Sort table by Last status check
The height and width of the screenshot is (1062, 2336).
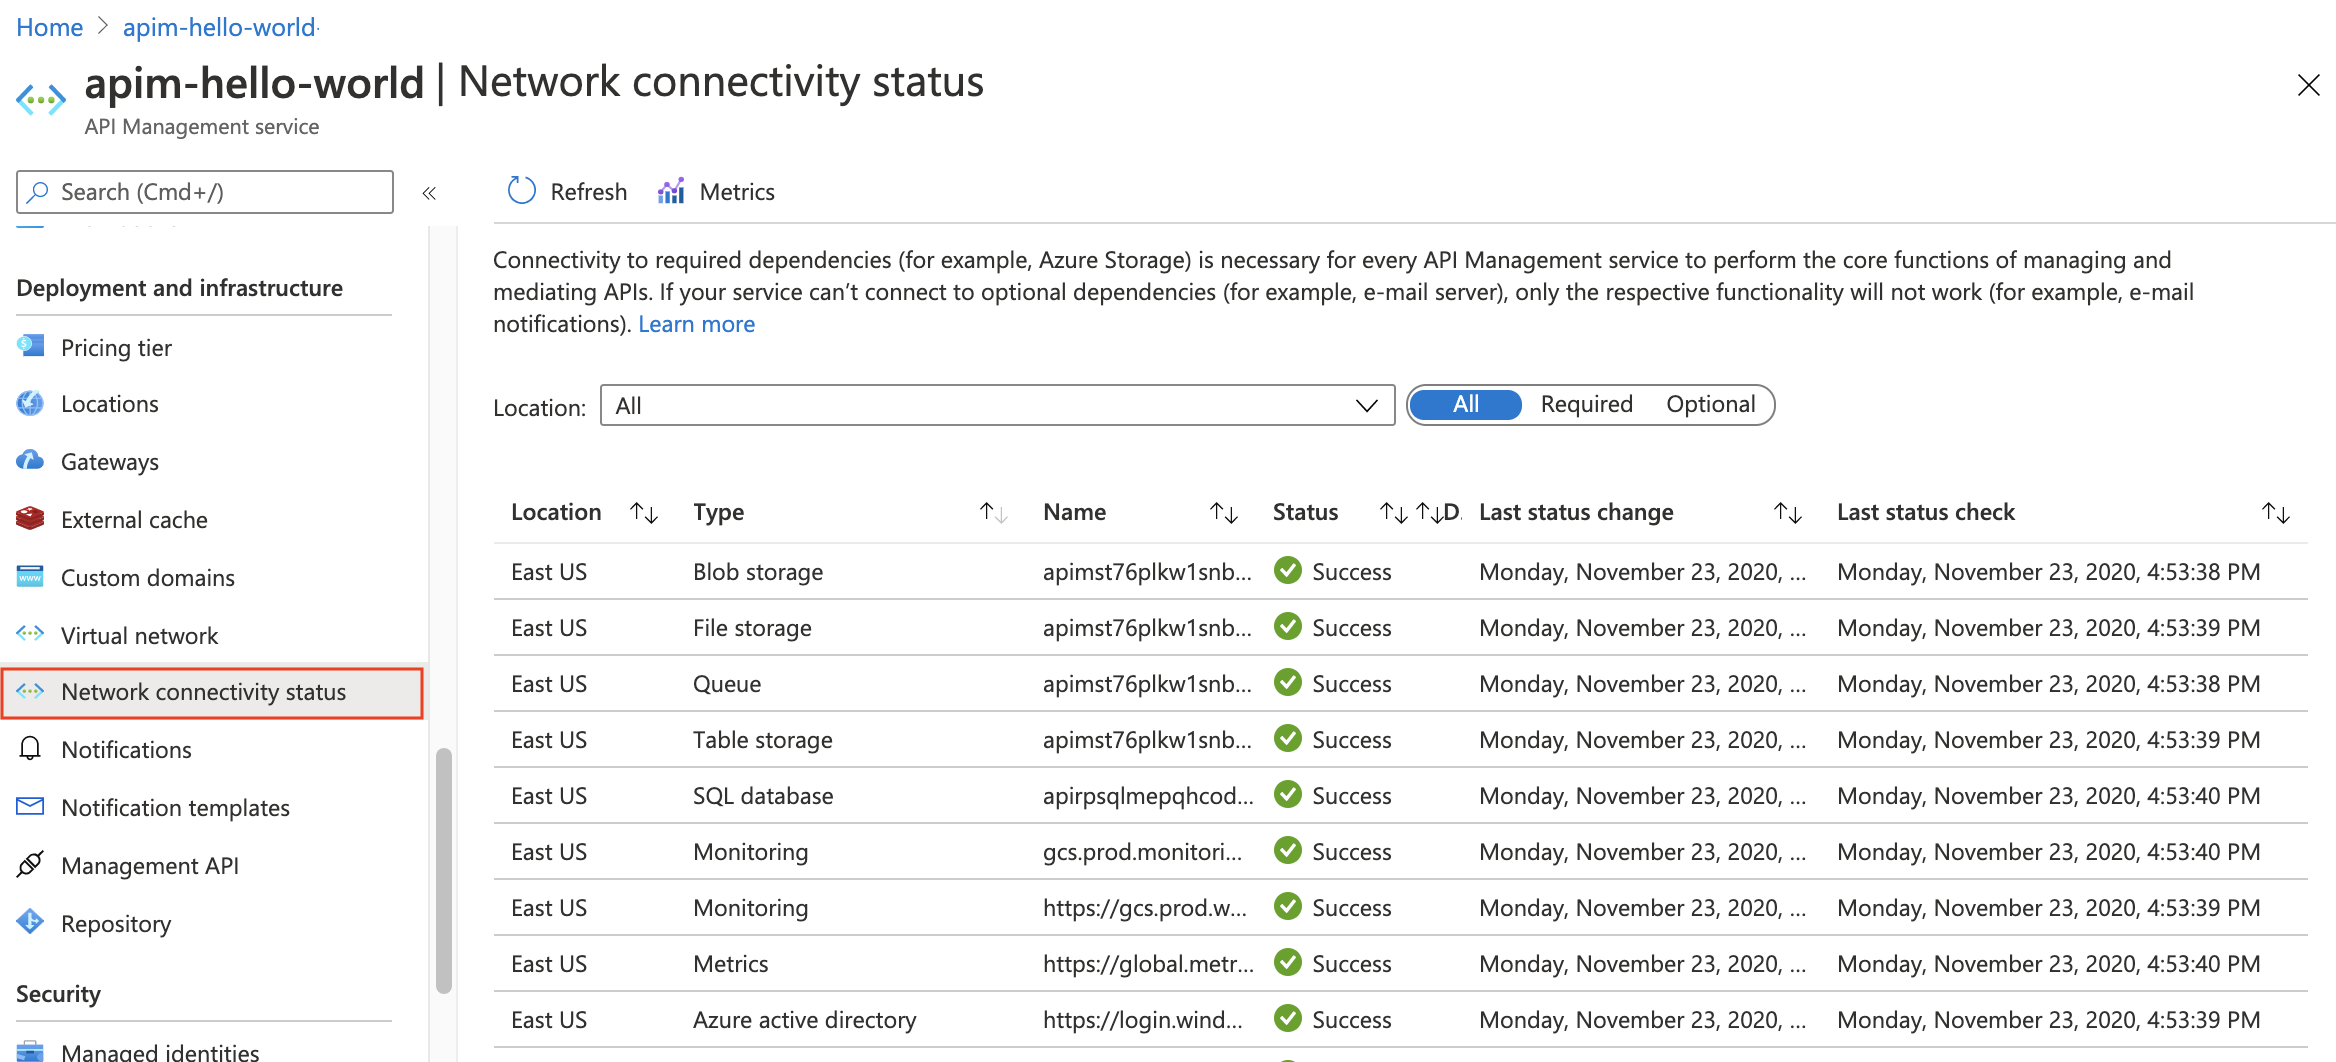click(x=2275, y=512)
